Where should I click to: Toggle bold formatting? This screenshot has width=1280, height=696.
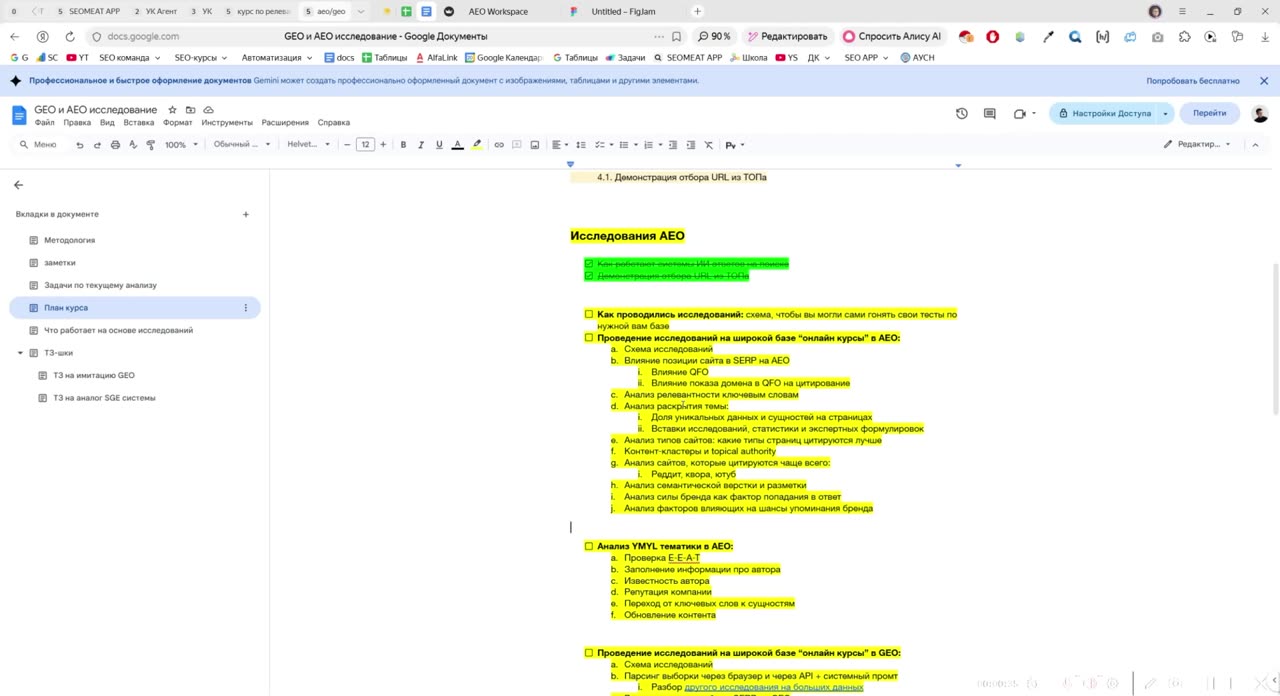(x=403, y=145)
